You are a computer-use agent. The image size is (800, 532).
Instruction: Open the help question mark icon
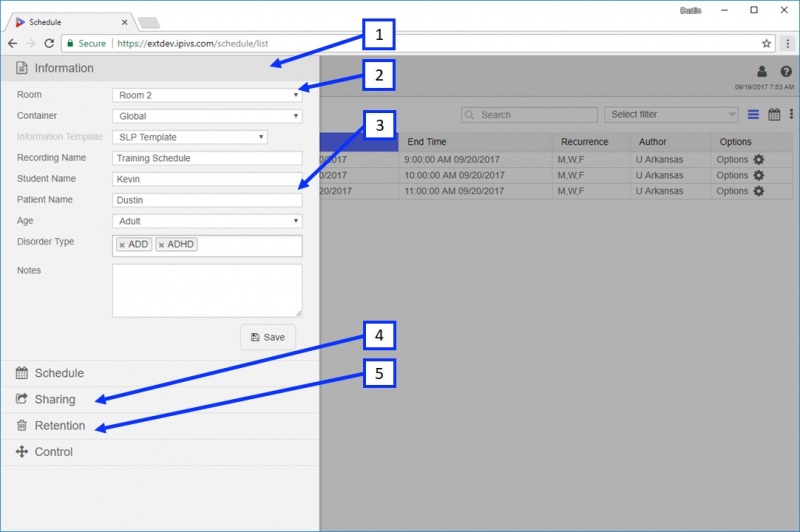[x=786, y=71]
